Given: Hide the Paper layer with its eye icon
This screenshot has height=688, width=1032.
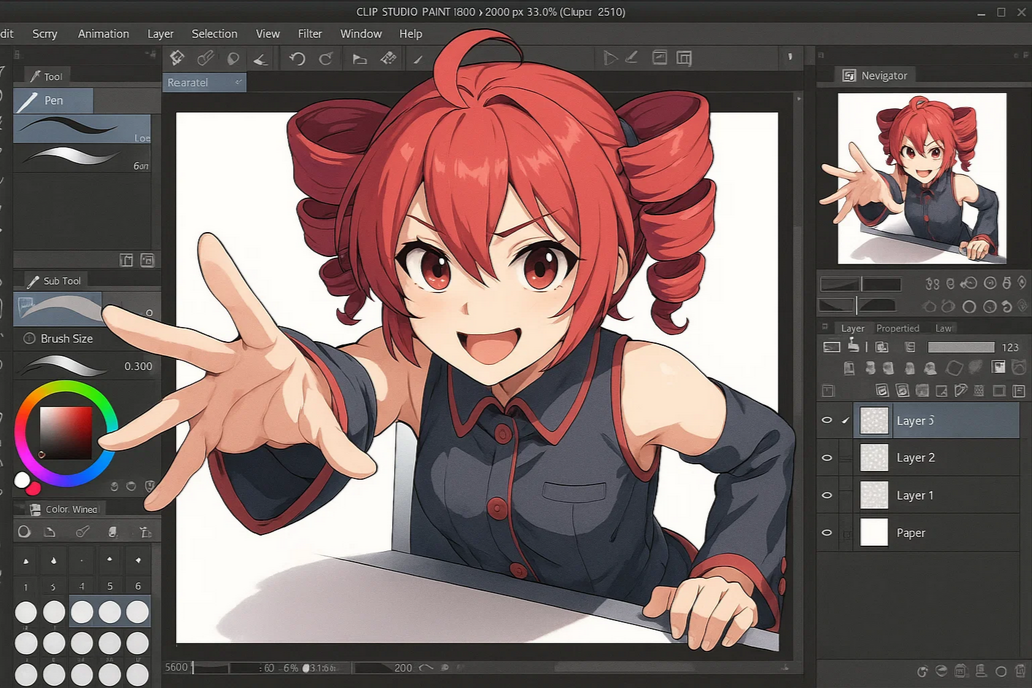Looking at the screenshot, I should tap(827, 533).
